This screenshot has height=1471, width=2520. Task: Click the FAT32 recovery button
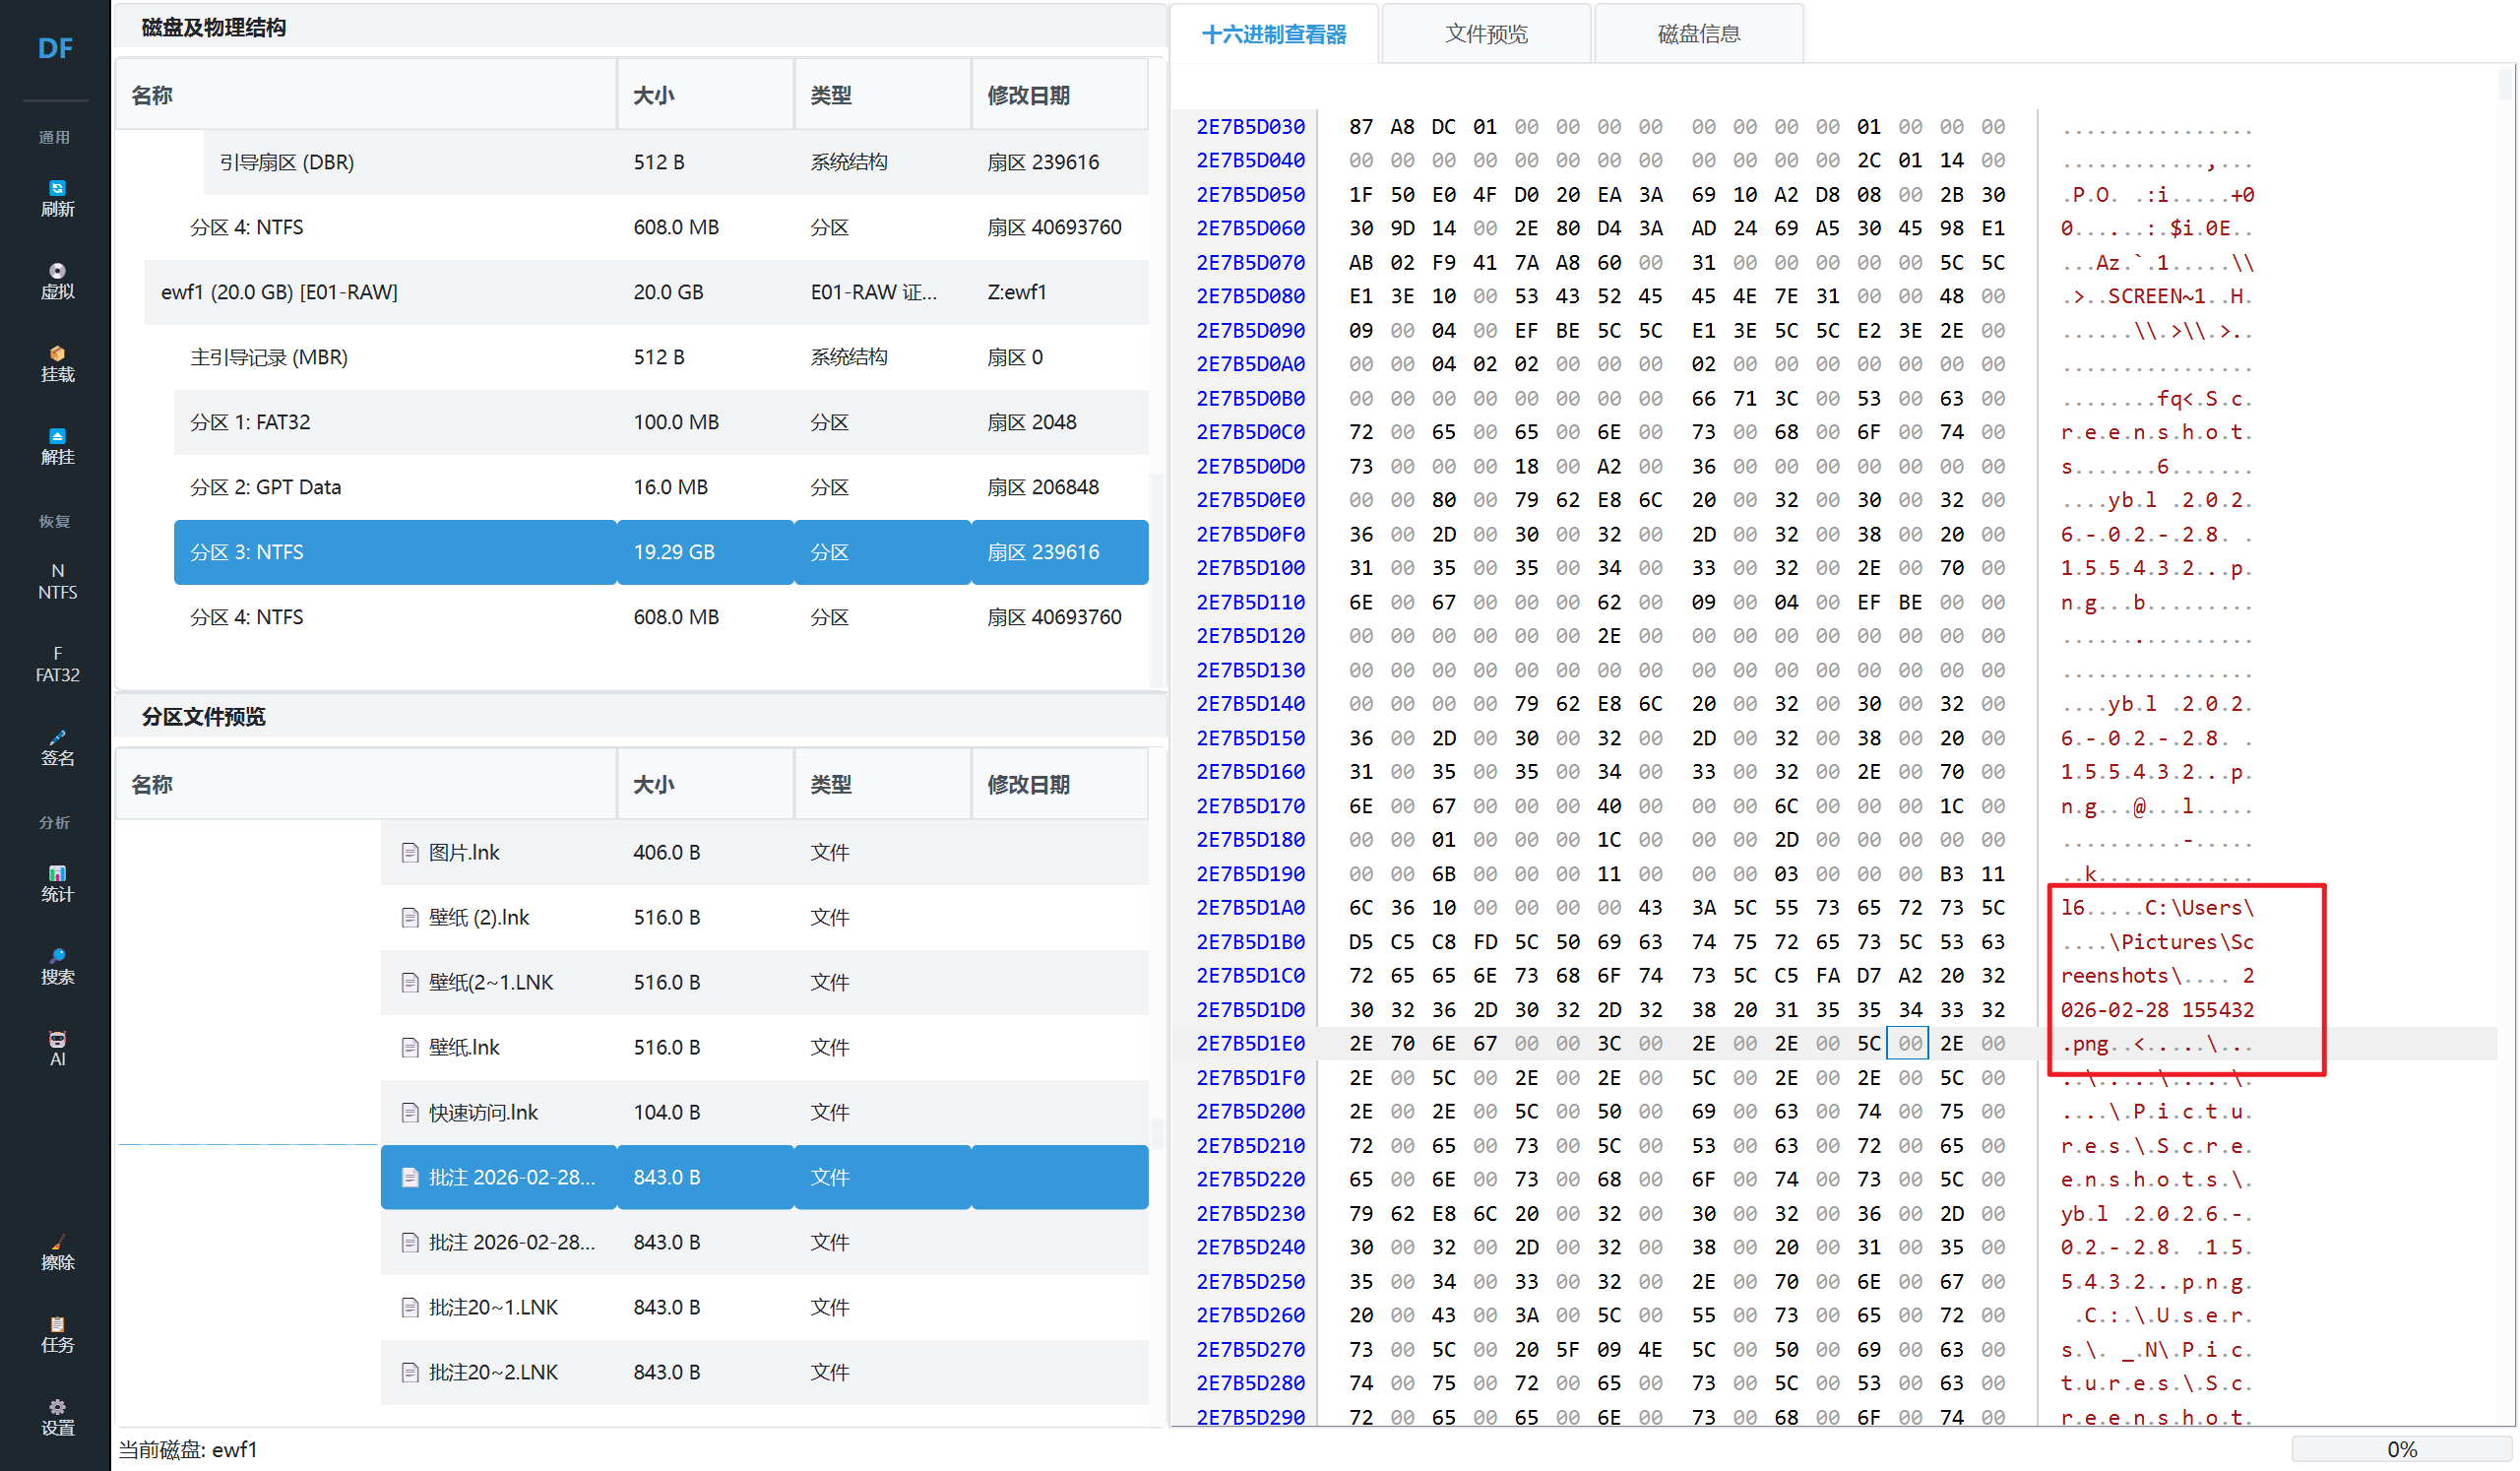click(57, 664)
